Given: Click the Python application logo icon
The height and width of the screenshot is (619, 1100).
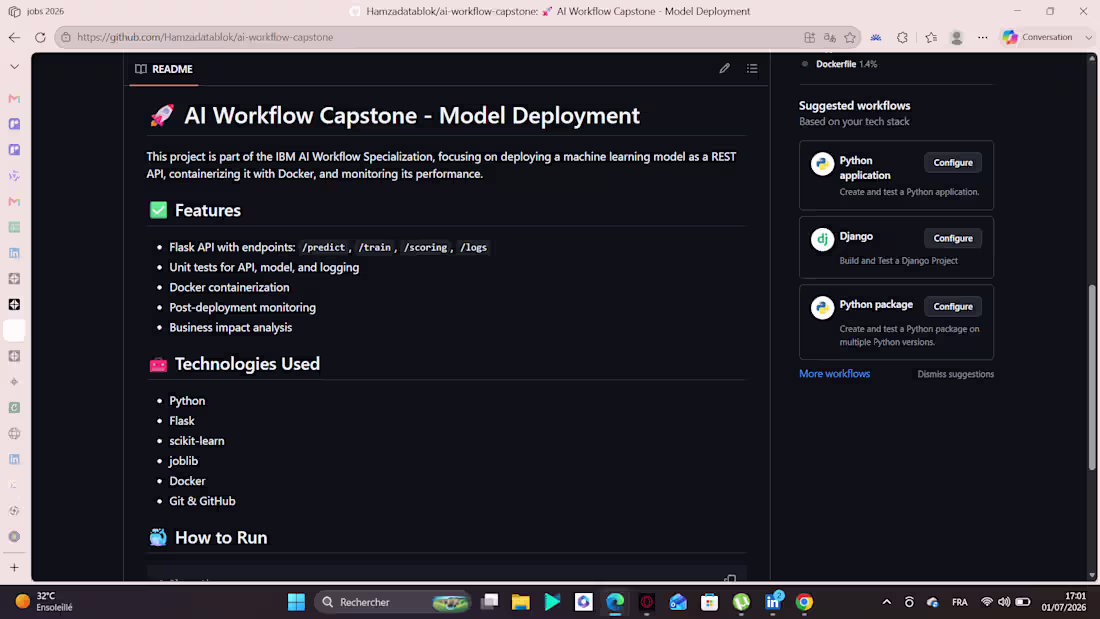Looking at the screenshot, I should pos(822,164).
